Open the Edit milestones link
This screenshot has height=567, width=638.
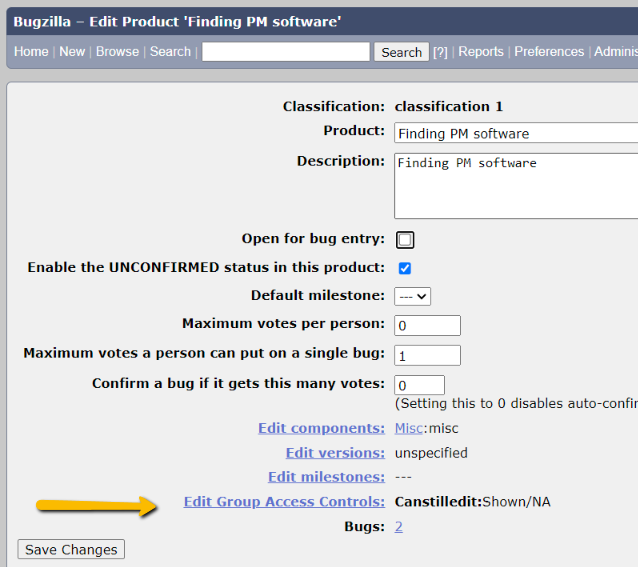click(326, 477)
